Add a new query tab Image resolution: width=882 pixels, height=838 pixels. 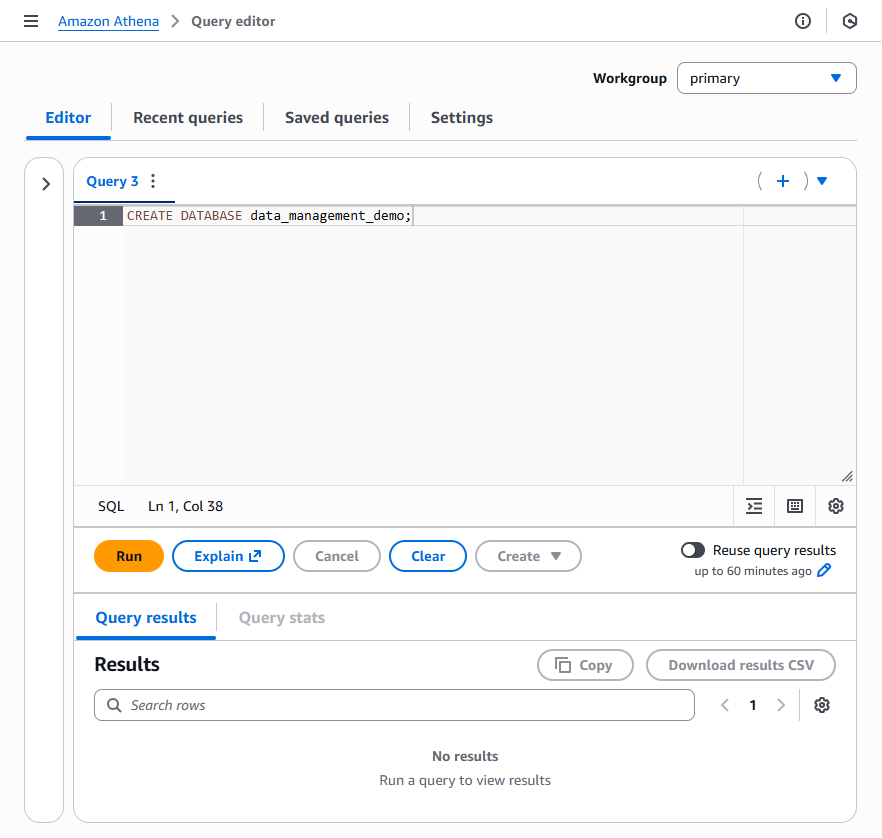point(783,181)
